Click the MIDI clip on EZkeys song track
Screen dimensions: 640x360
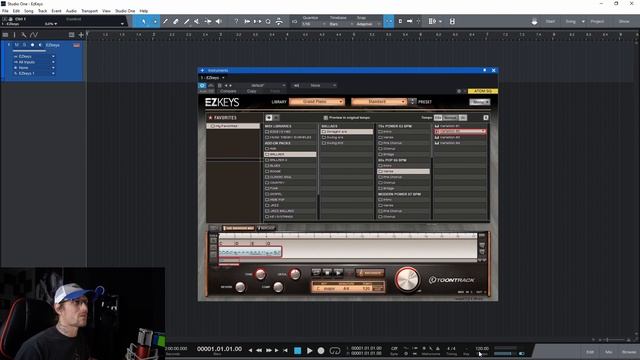(x=250, y=252)
